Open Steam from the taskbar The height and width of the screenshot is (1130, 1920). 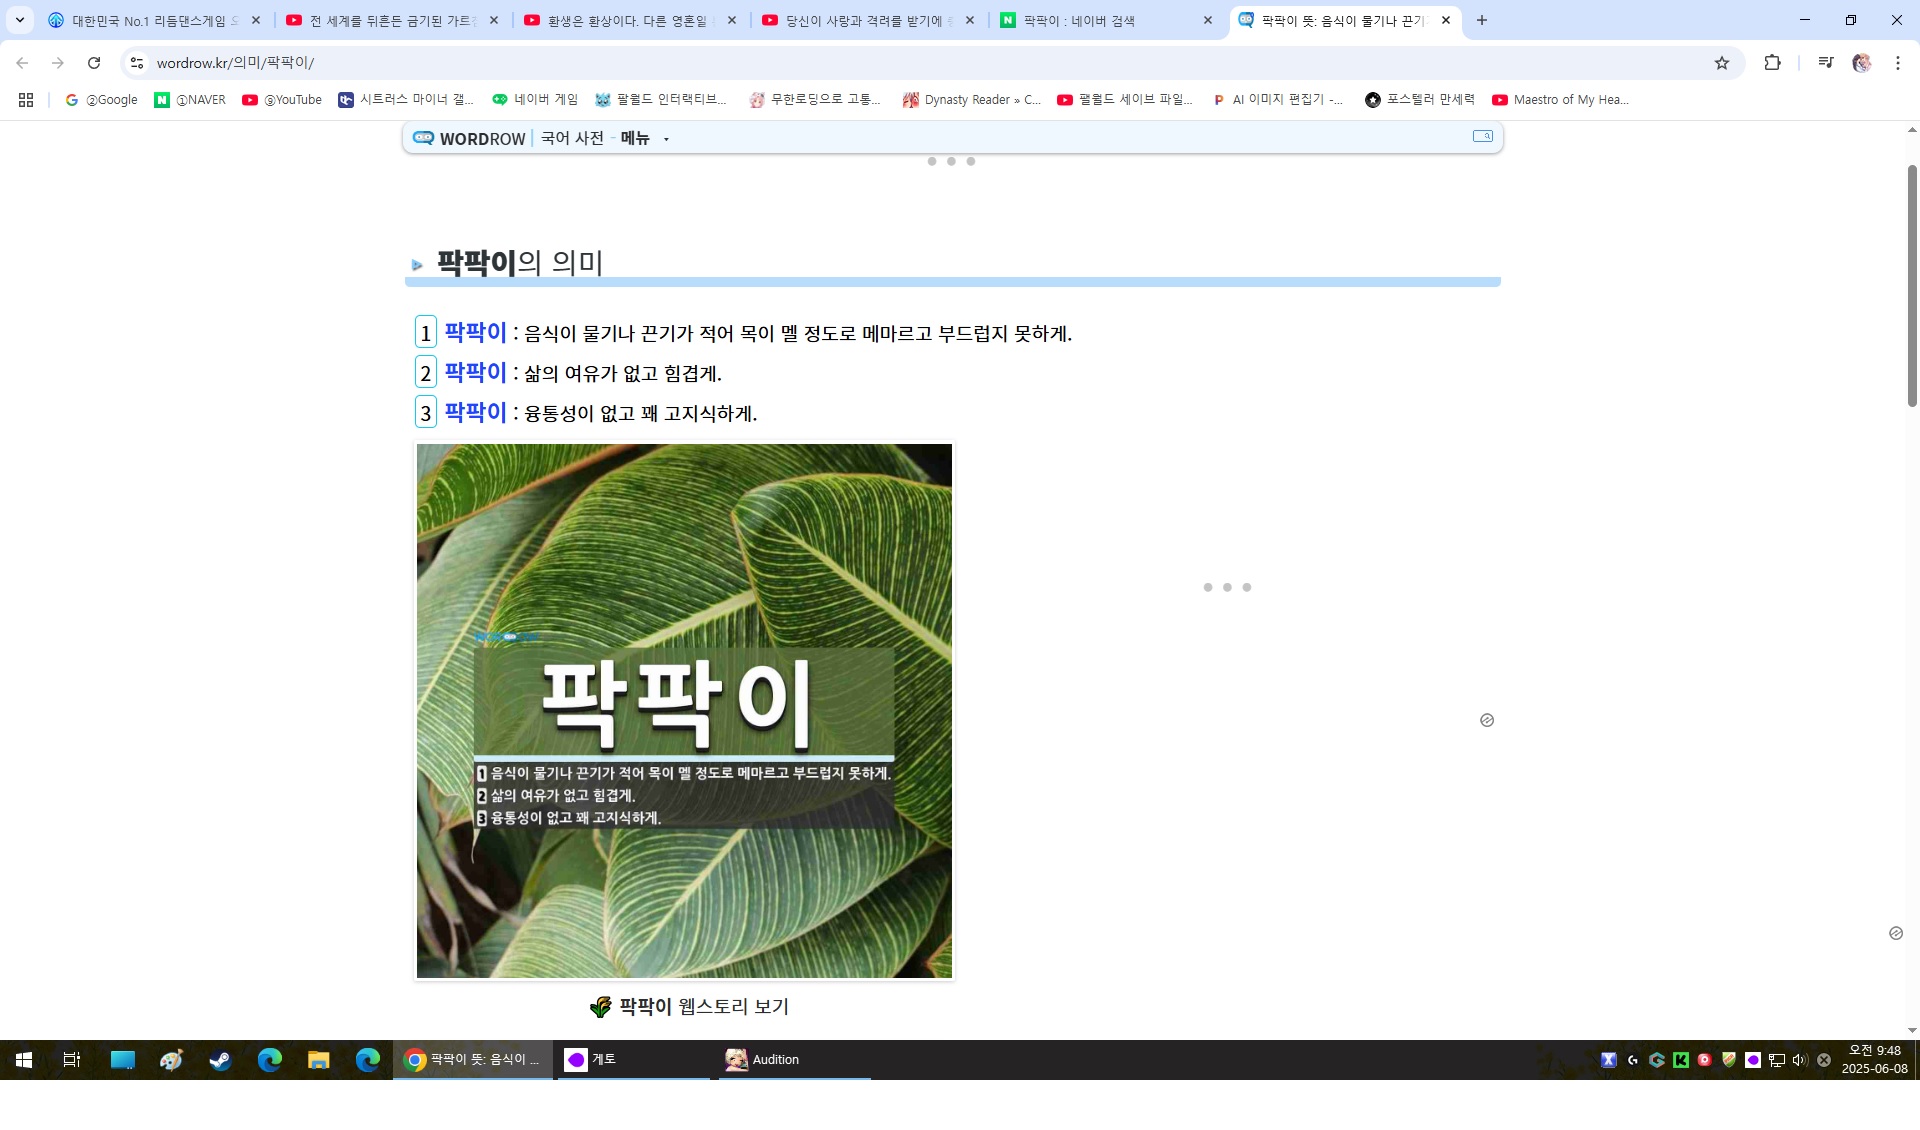tap(220, 1060)
